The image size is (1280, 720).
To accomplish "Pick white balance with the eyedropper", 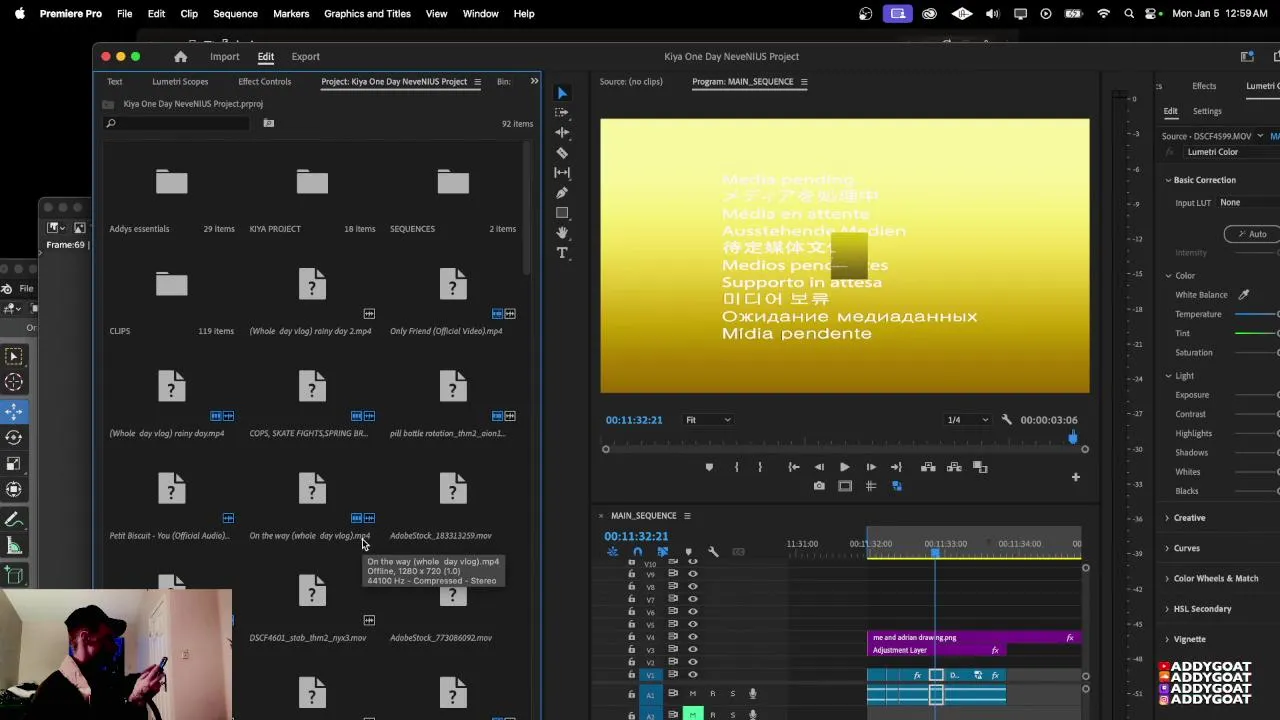I will click(x=1244, y=295).
